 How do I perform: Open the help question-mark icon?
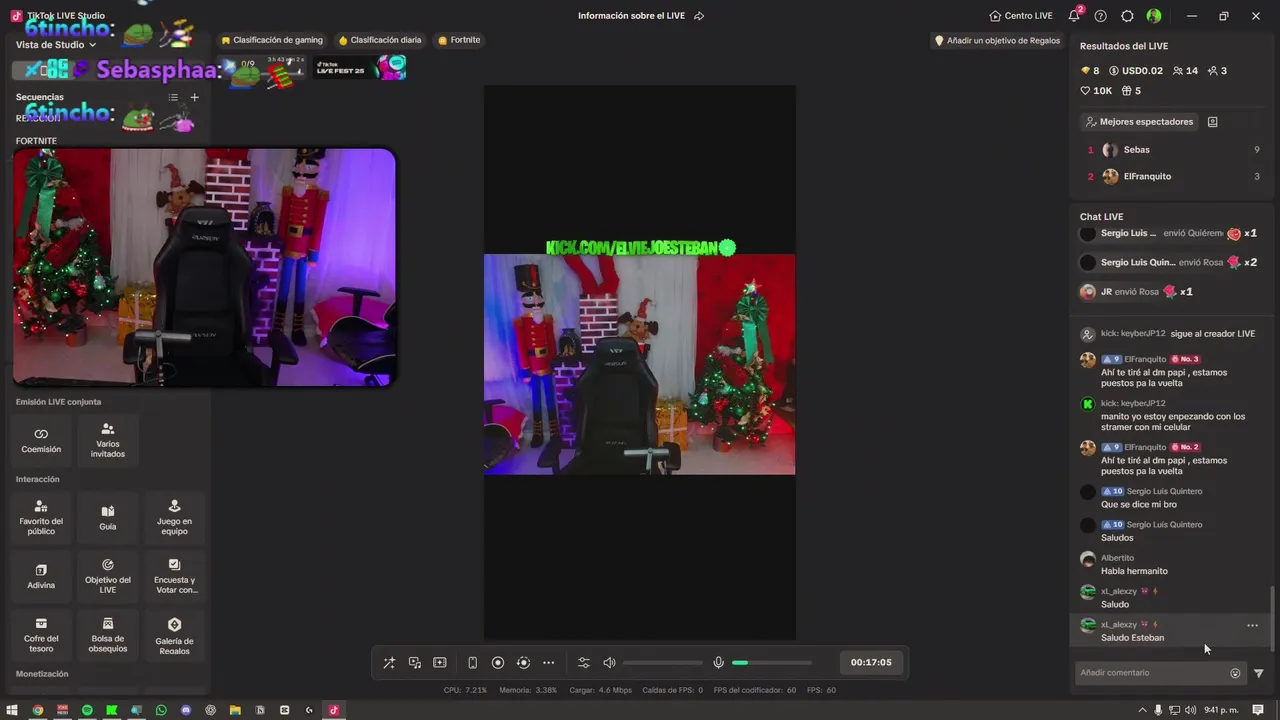(1101, 16)
